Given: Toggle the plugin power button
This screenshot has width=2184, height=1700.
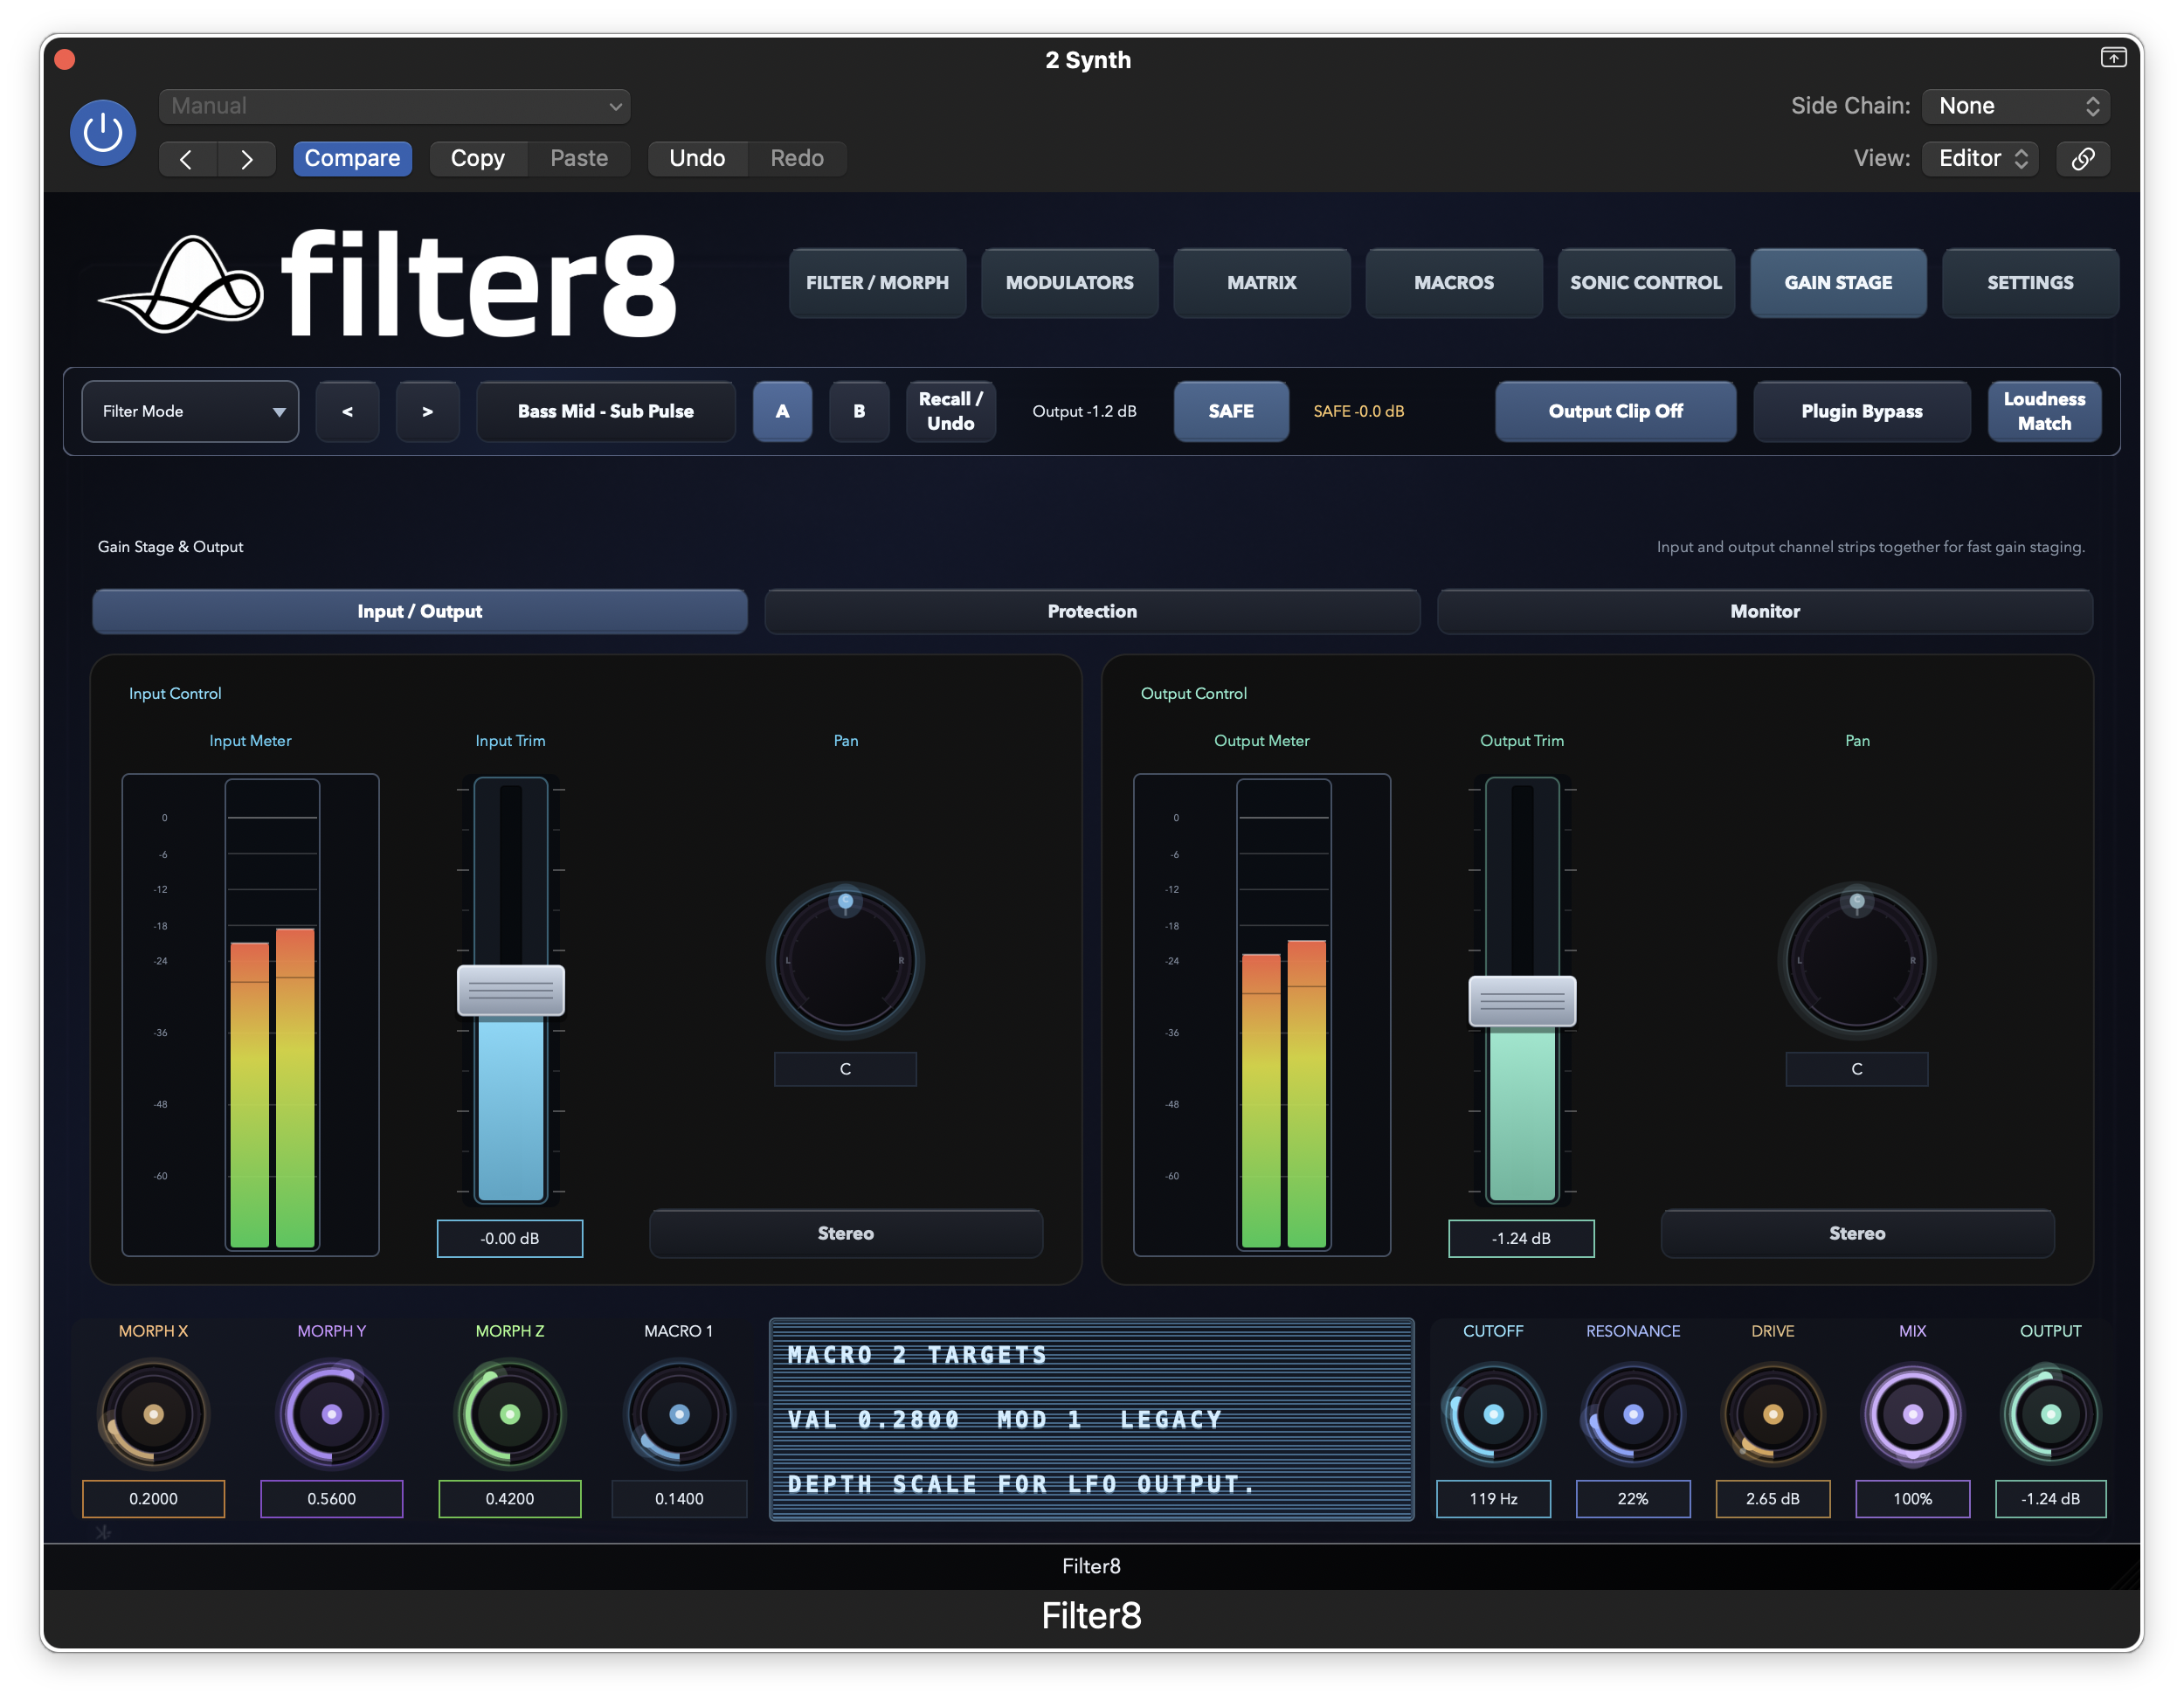Looking at the screenshot, I should pos(103,132).
